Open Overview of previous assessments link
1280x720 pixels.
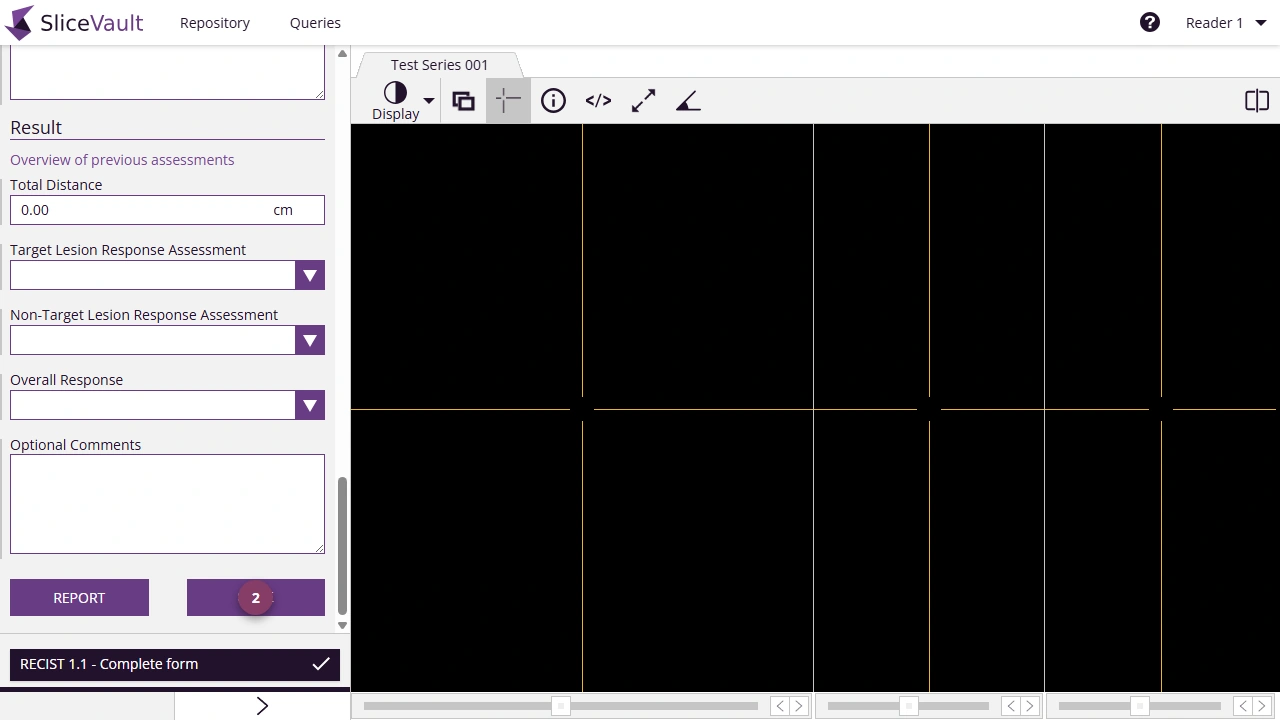pyautogui.click(x=122, y=160)
